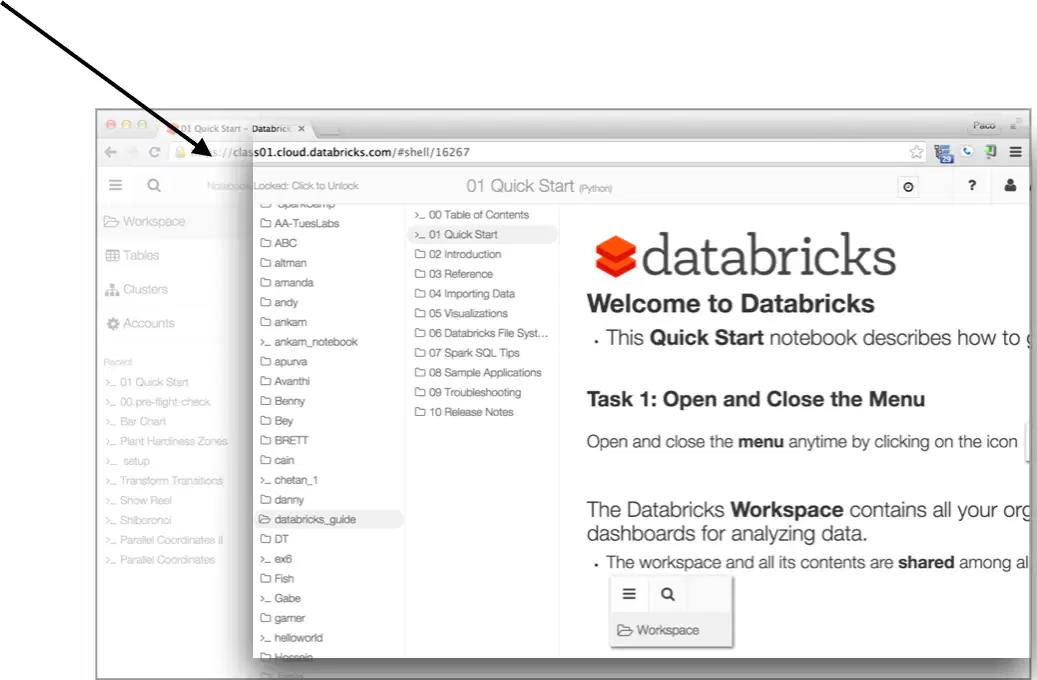Open the Chrome hamburger menu
The height and width of the screenshot is (680, 1037).
(x=1016, y=152)
